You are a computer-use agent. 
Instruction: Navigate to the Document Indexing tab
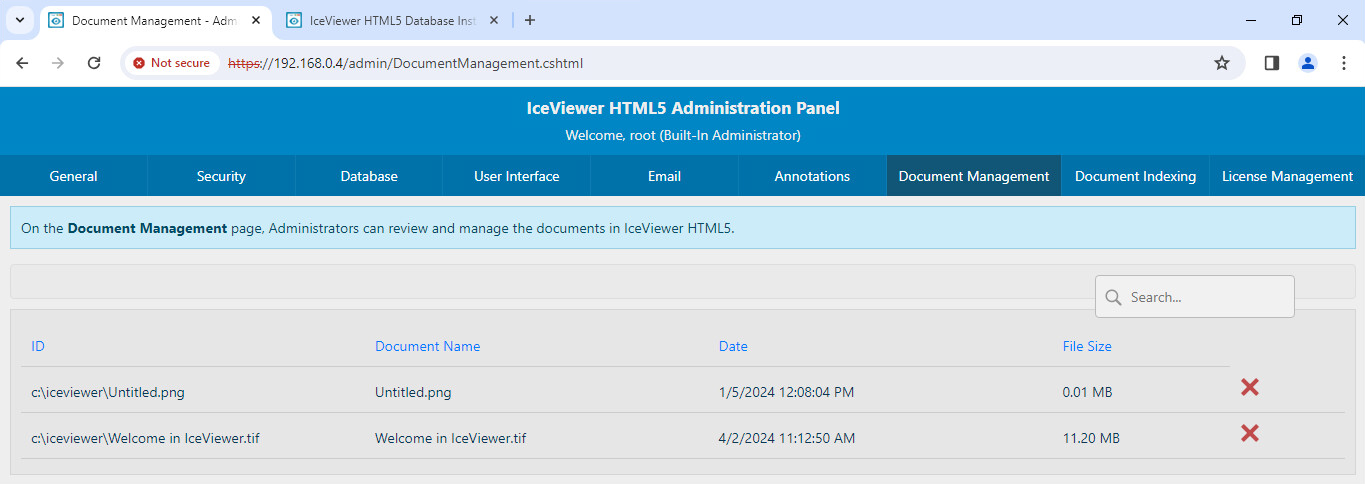pos(1135,176)
